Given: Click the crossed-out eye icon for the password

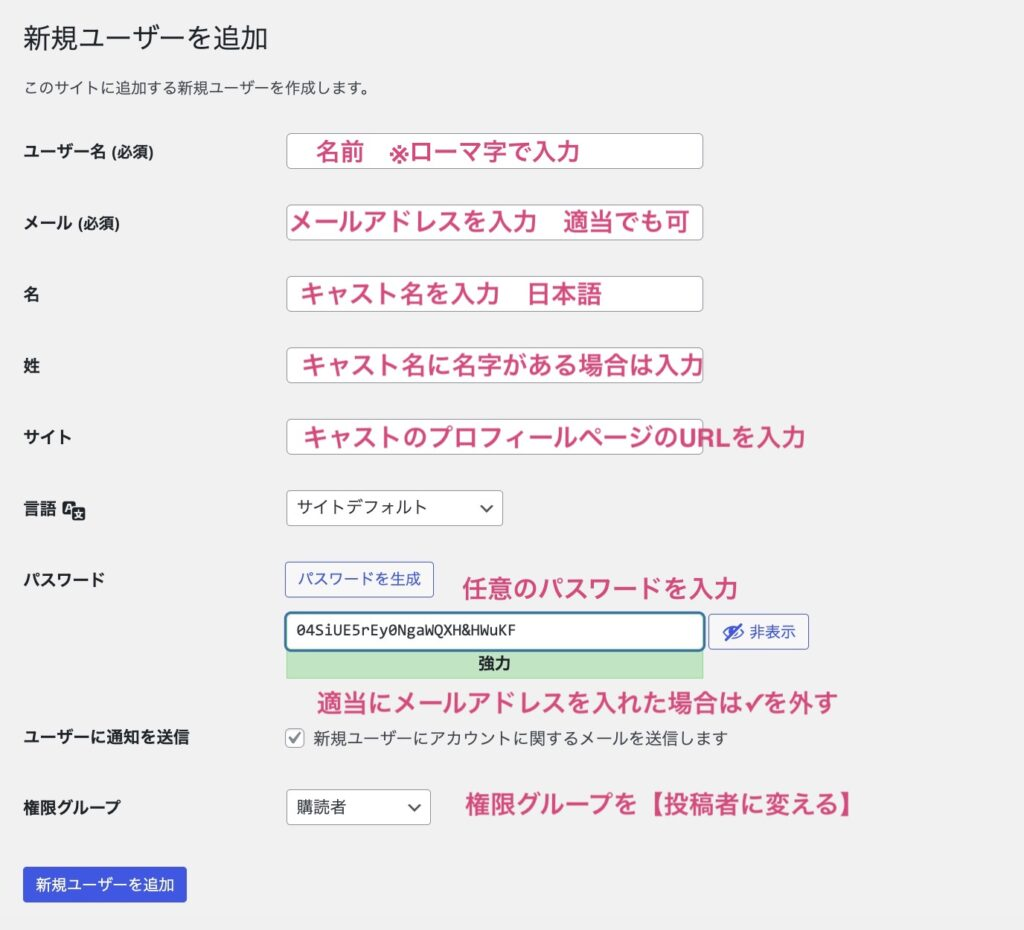Looking at the screenshot, I should [x=733, y=632].
